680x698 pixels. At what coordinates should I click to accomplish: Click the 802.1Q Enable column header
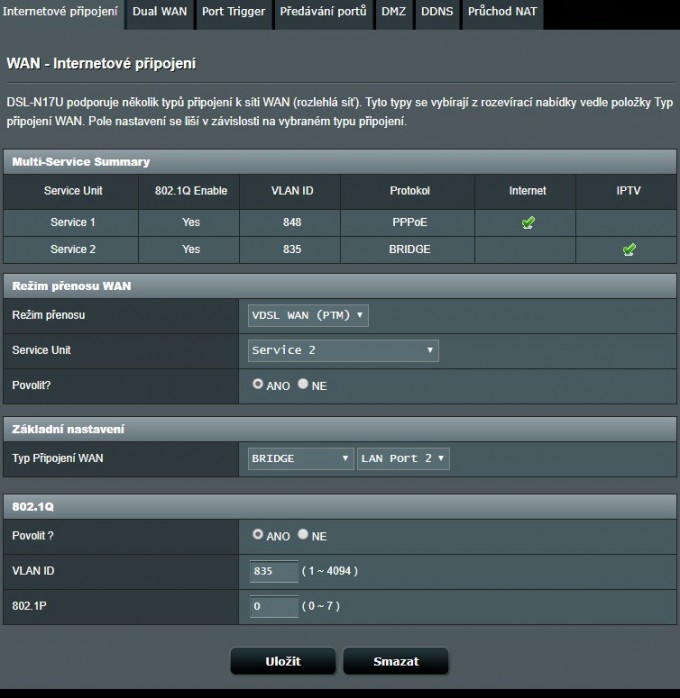(x=191, y=191)
